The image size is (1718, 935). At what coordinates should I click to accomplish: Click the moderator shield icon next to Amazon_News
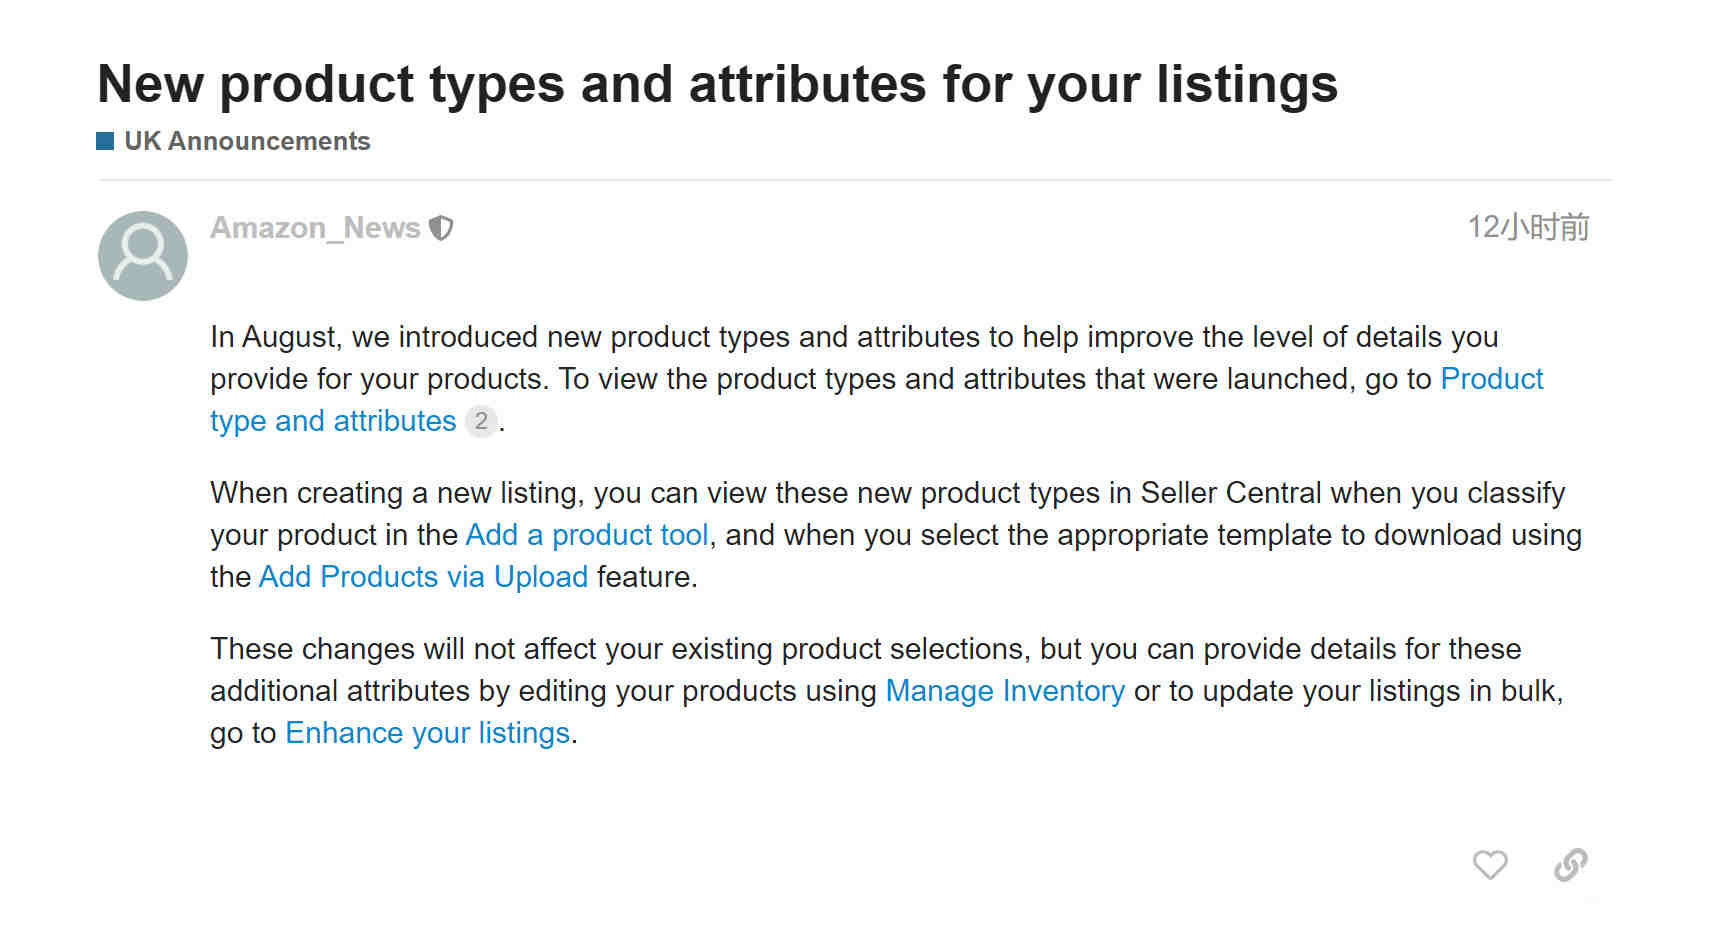click(x=441, y=228)
